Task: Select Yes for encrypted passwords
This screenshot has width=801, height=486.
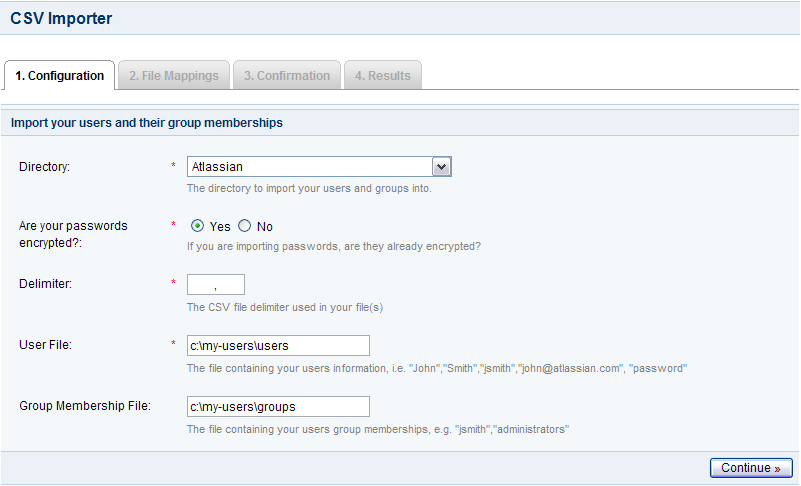Action: (x=197, y=226)
